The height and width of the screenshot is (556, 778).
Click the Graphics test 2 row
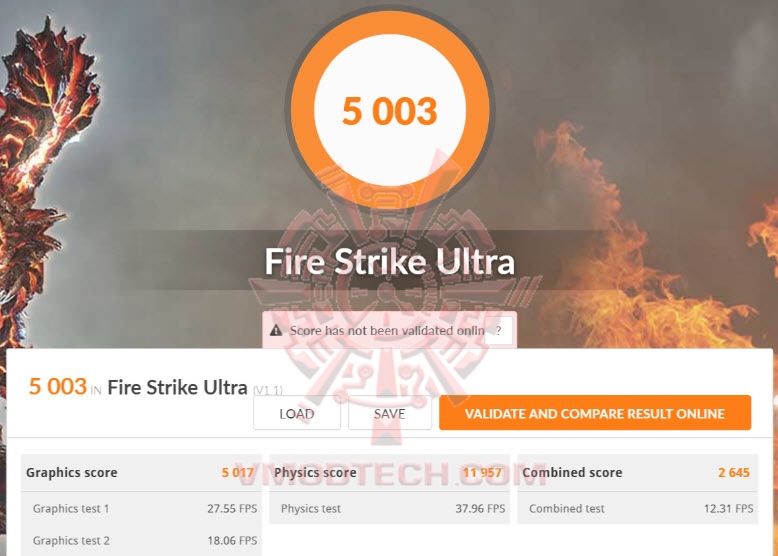(x=141, y=541)
